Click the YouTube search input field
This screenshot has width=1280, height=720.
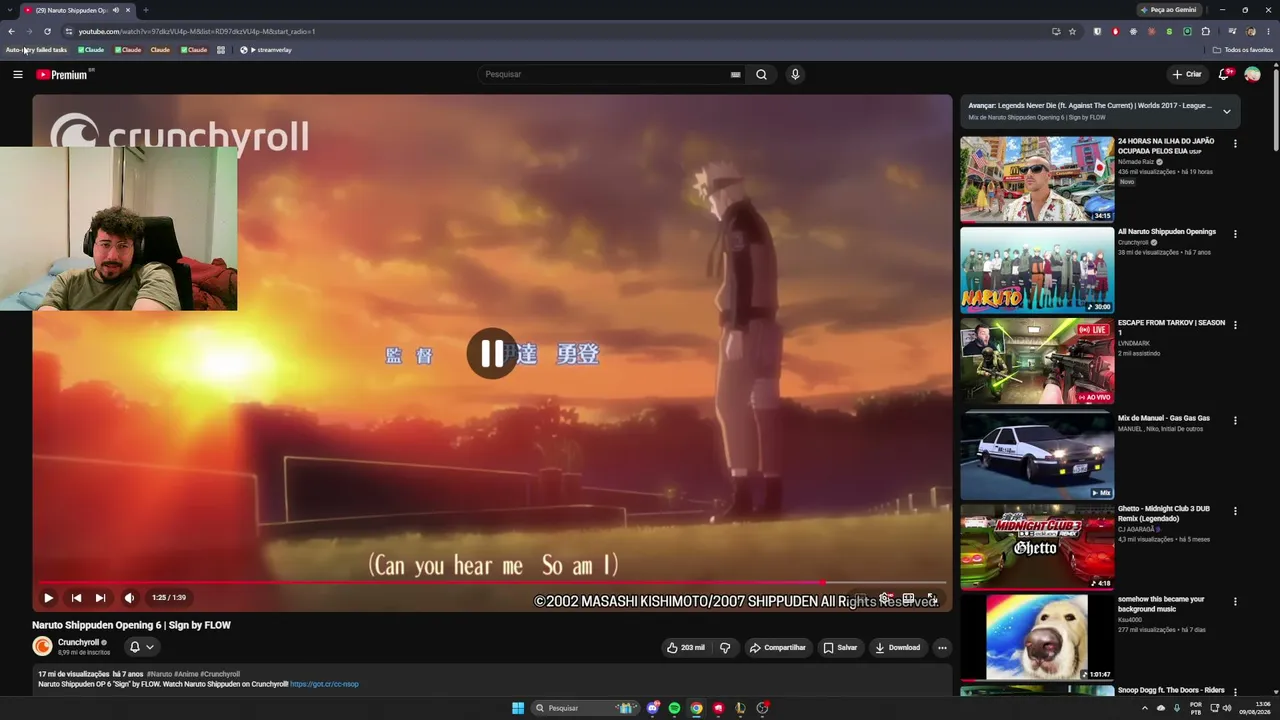603,74
